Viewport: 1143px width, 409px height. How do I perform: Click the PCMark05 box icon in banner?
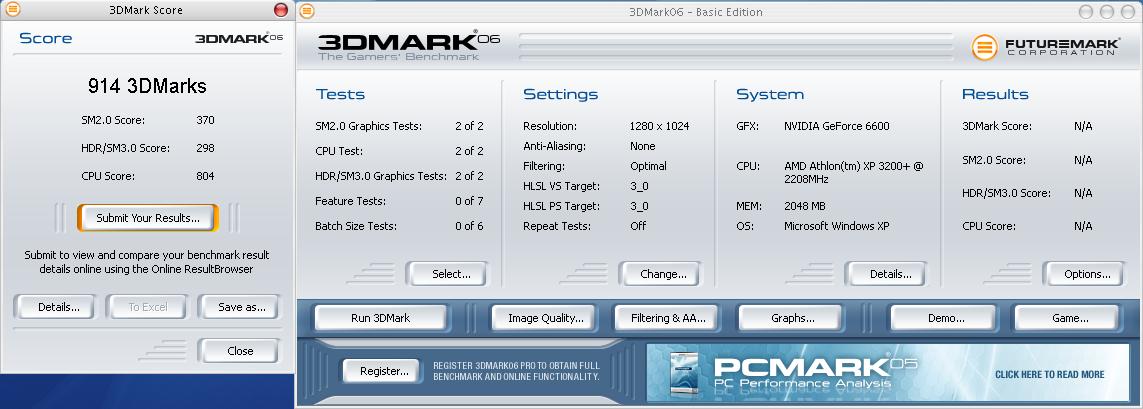[x=684, y=374]
